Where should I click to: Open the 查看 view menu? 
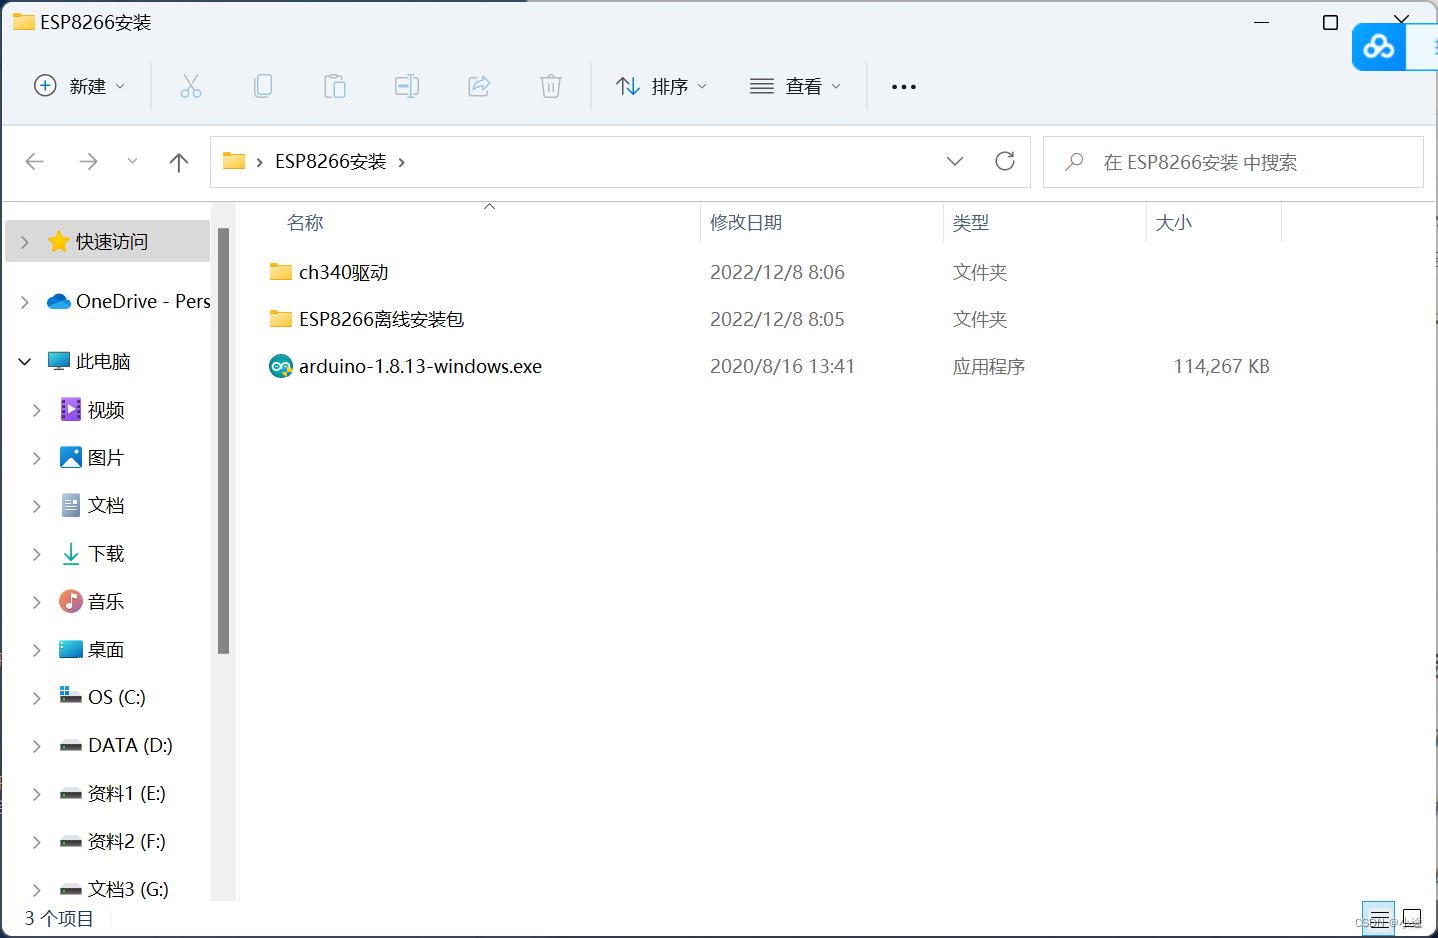795,86
